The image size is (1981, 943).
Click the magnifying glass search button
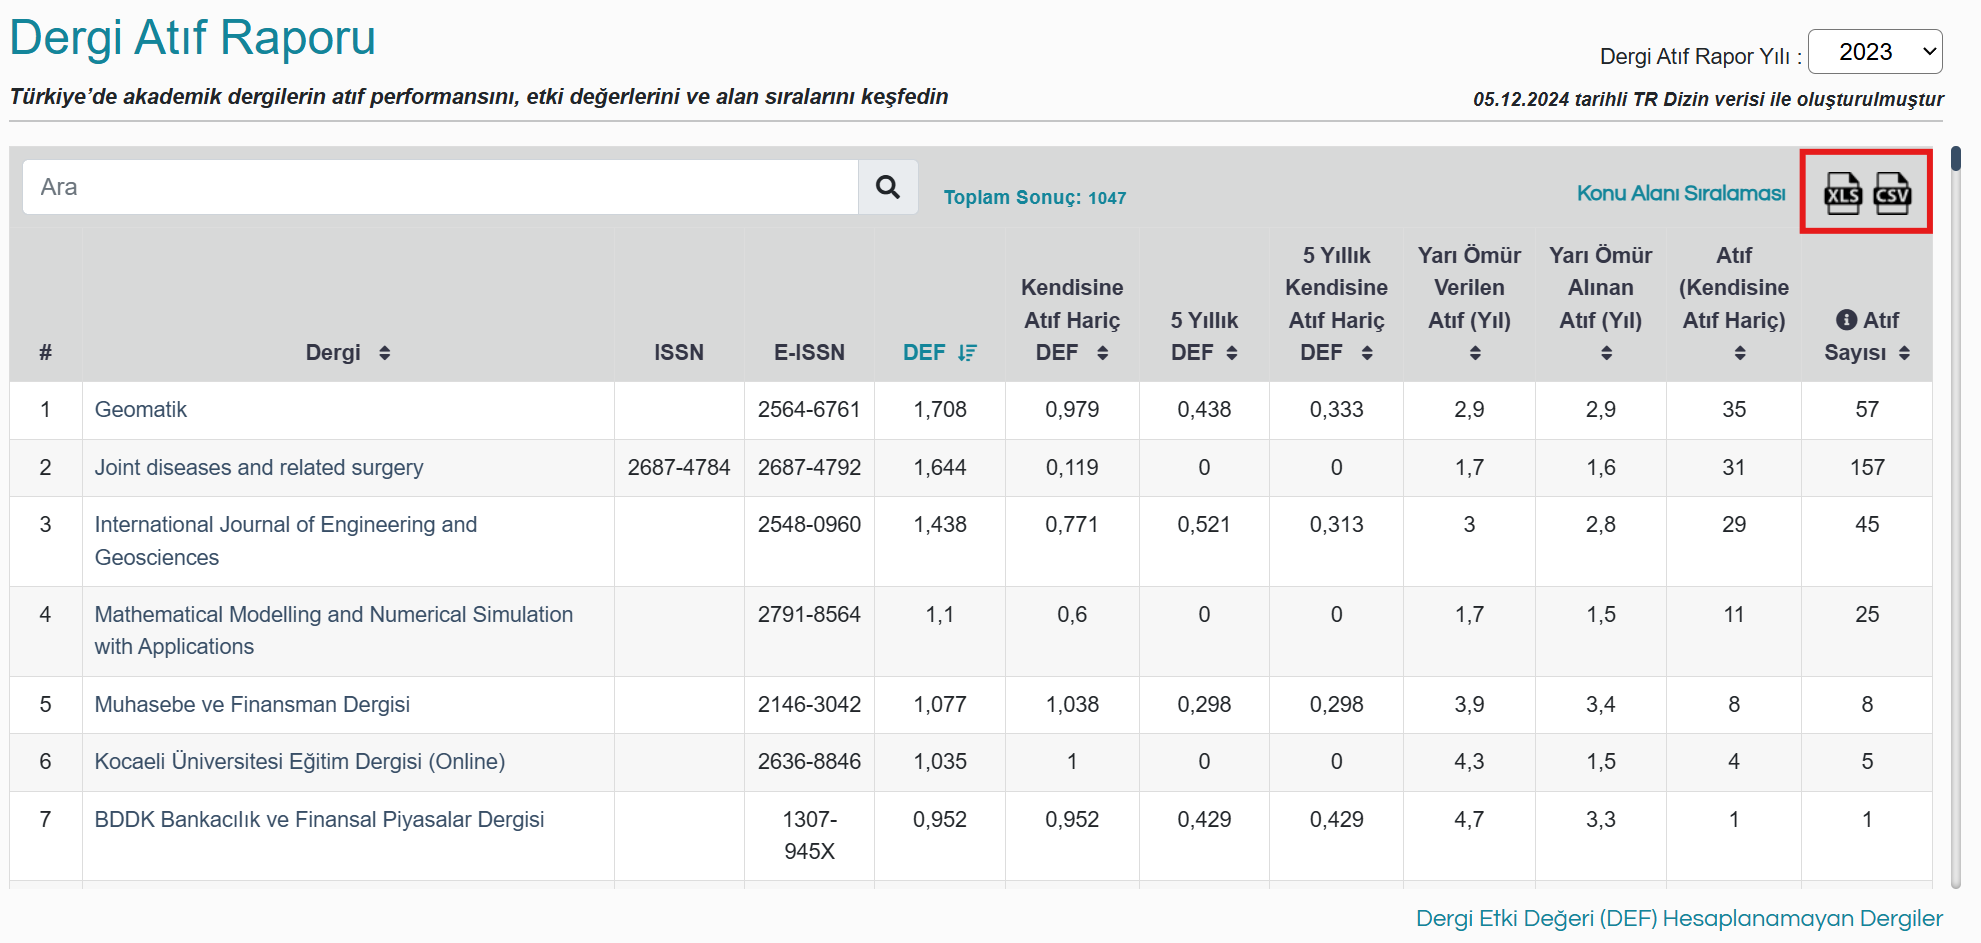click(887, 187)
